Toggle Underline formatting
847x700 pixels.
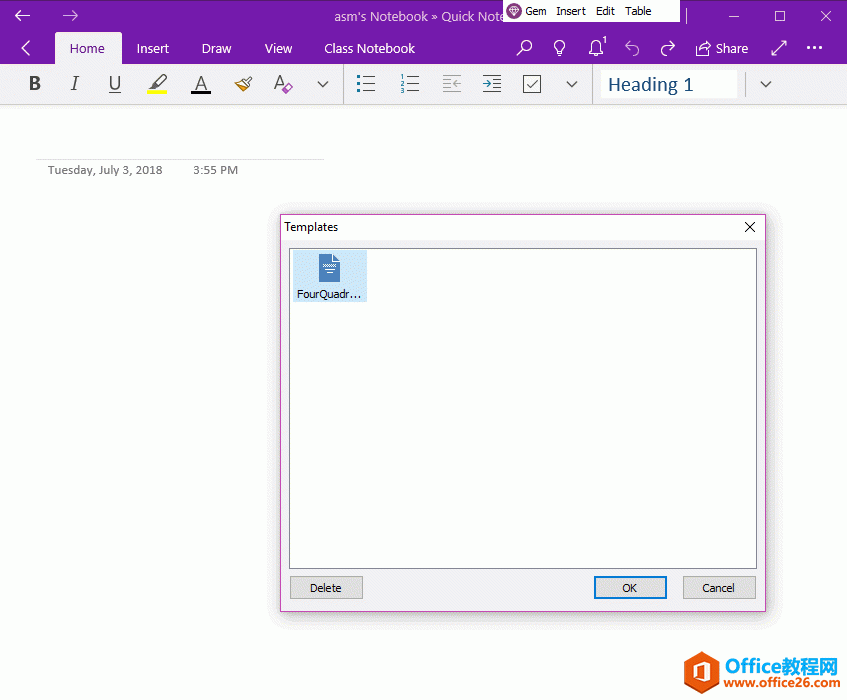114,83
